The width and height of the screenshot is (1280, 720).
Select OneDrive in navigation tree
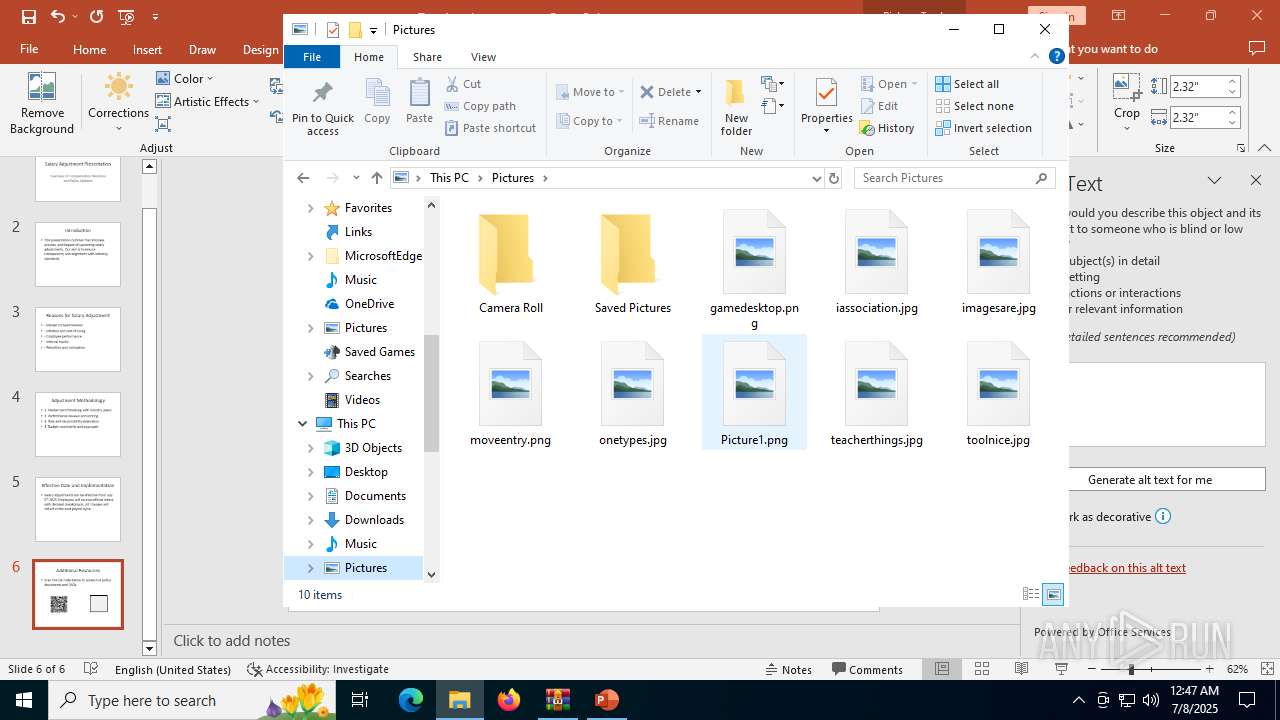[369, 304]
